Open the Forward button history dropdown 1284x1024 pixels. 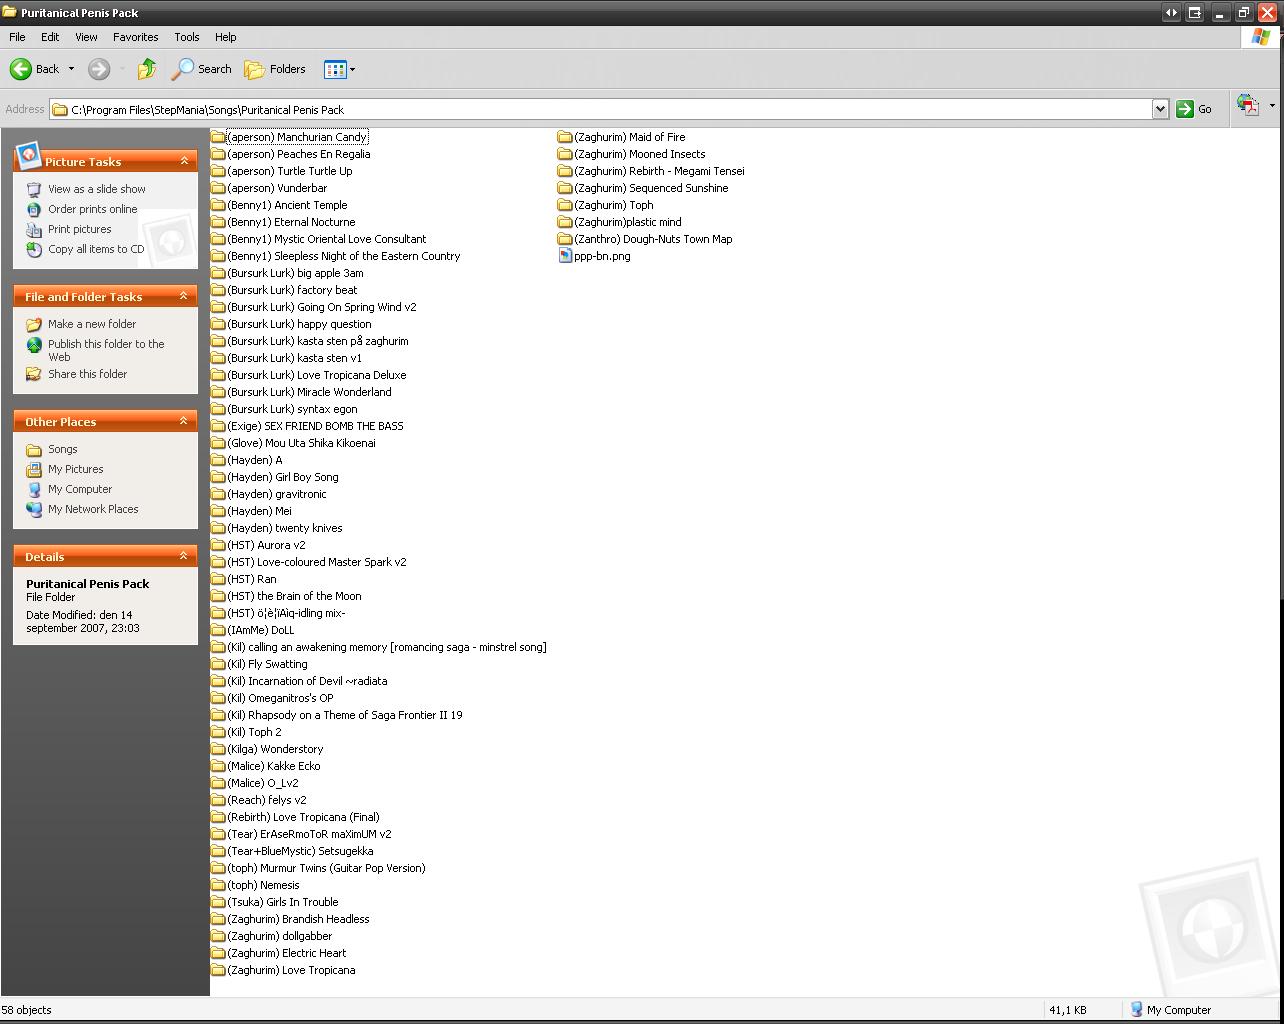click(x=122, y=69)
